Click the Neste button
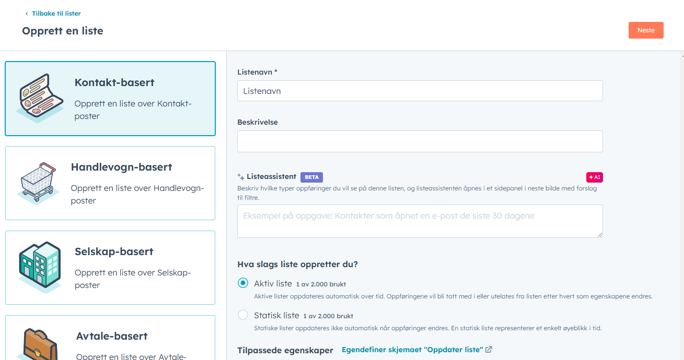 point(646,30)
